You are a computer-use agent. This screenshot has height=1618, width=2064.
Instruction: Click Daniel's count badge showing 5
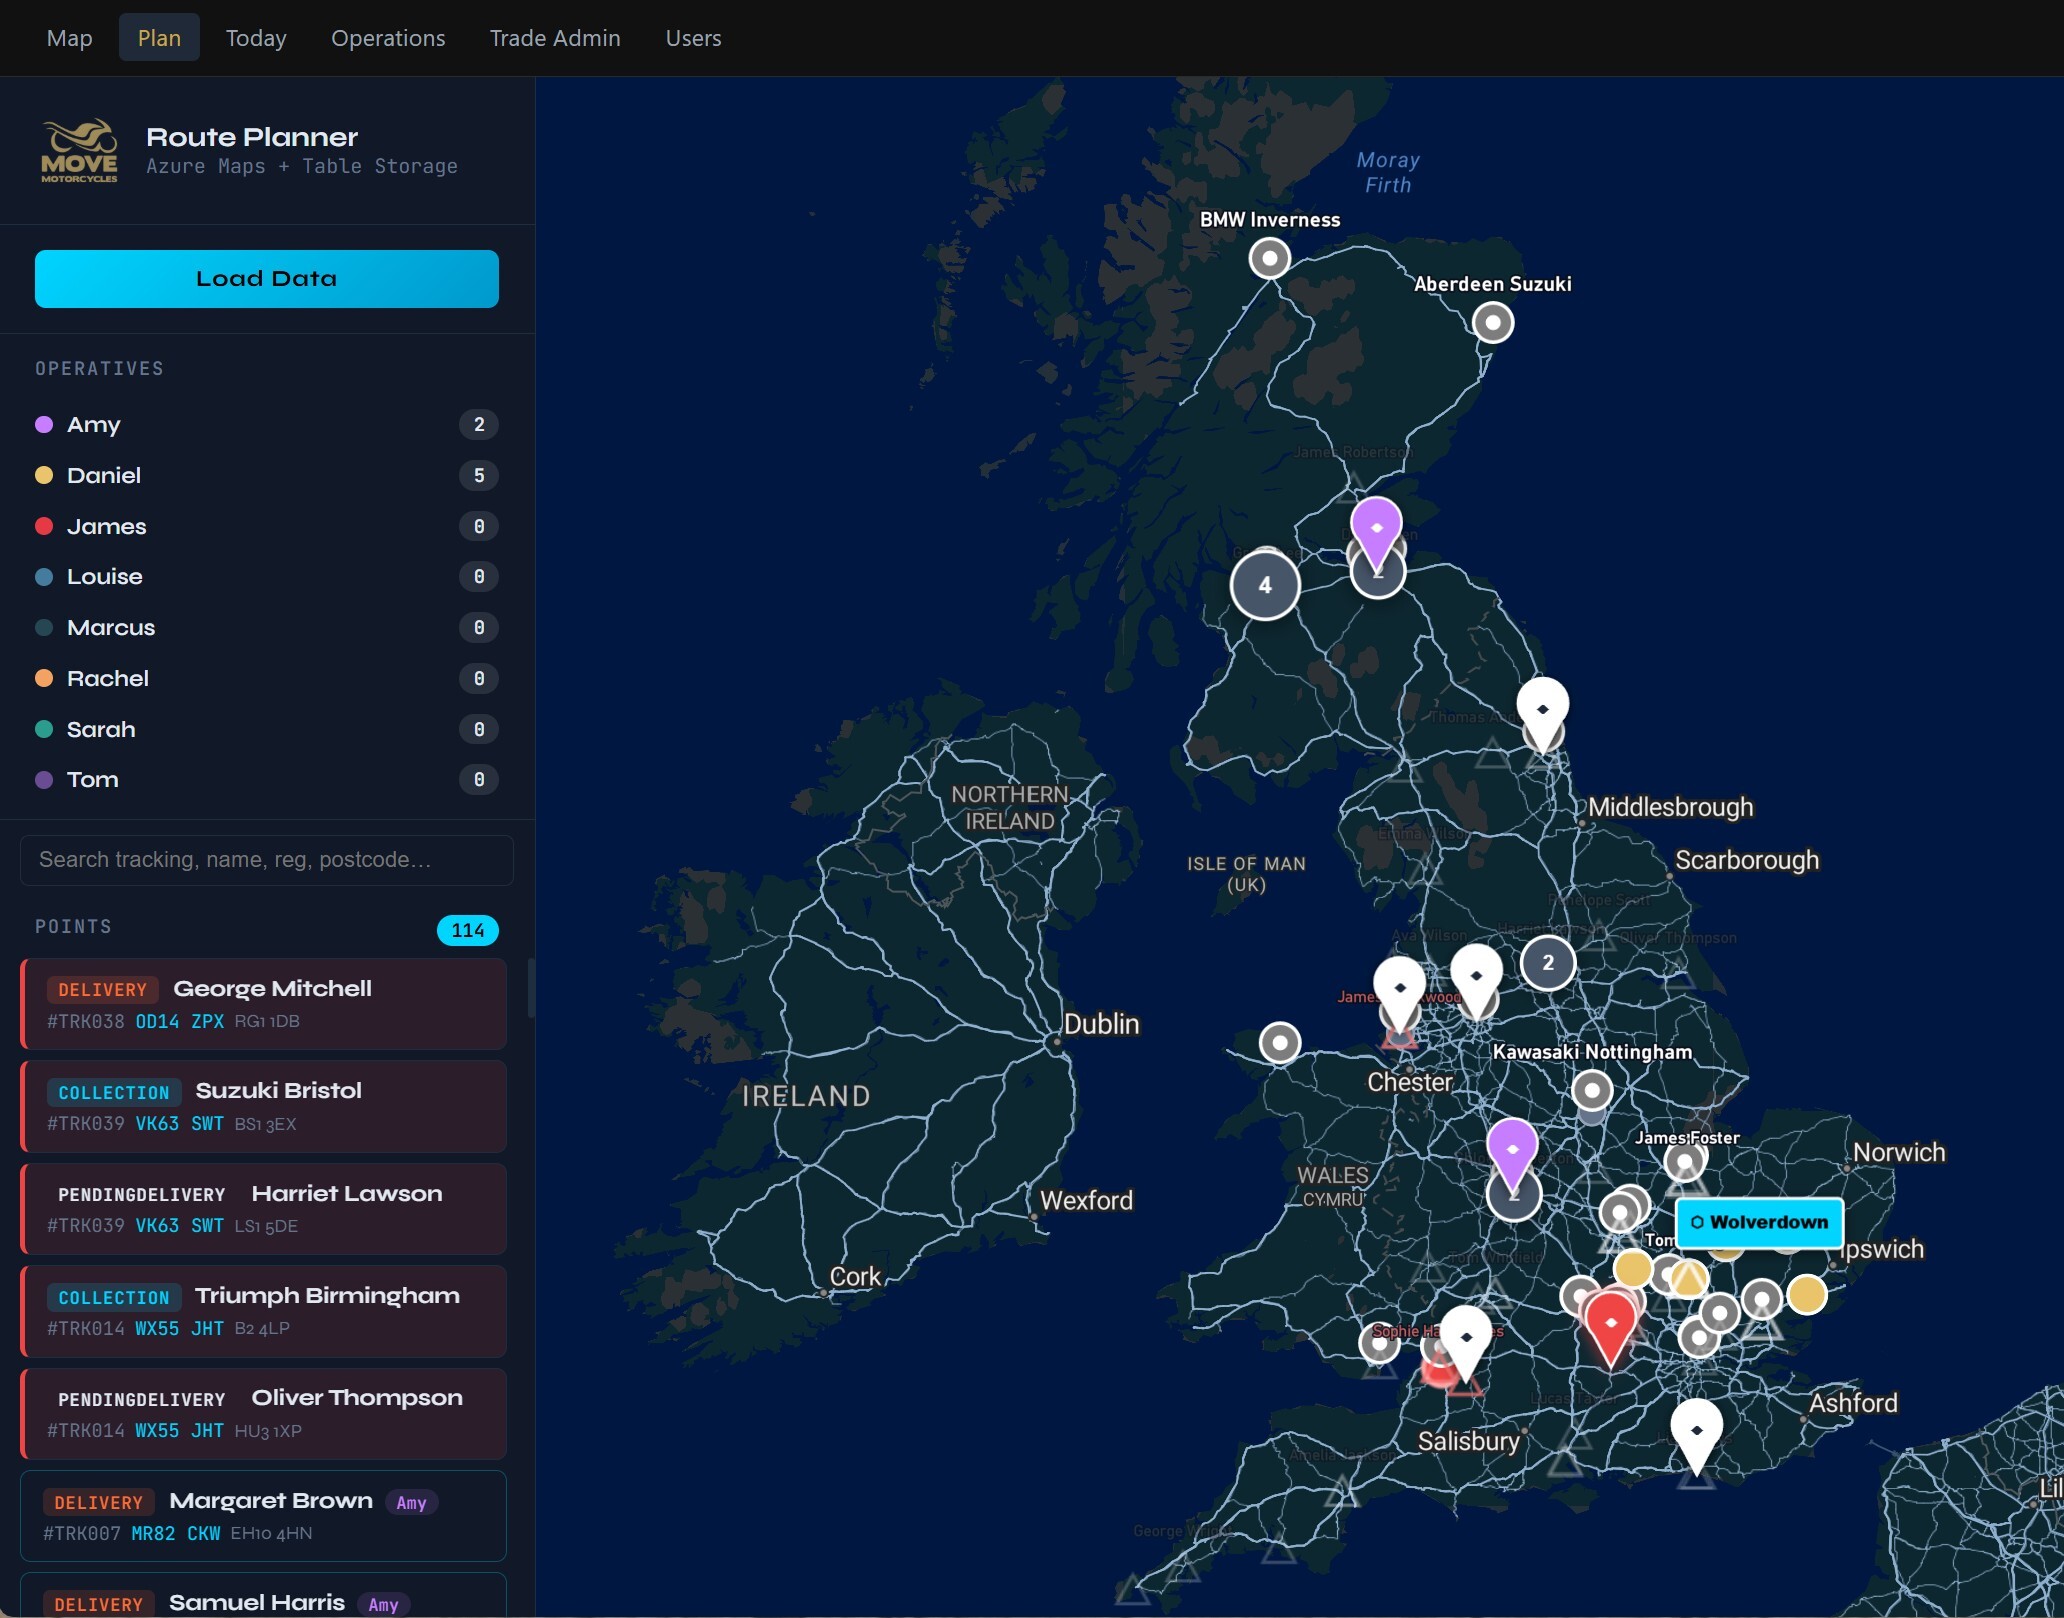click(x=479, y=476)
